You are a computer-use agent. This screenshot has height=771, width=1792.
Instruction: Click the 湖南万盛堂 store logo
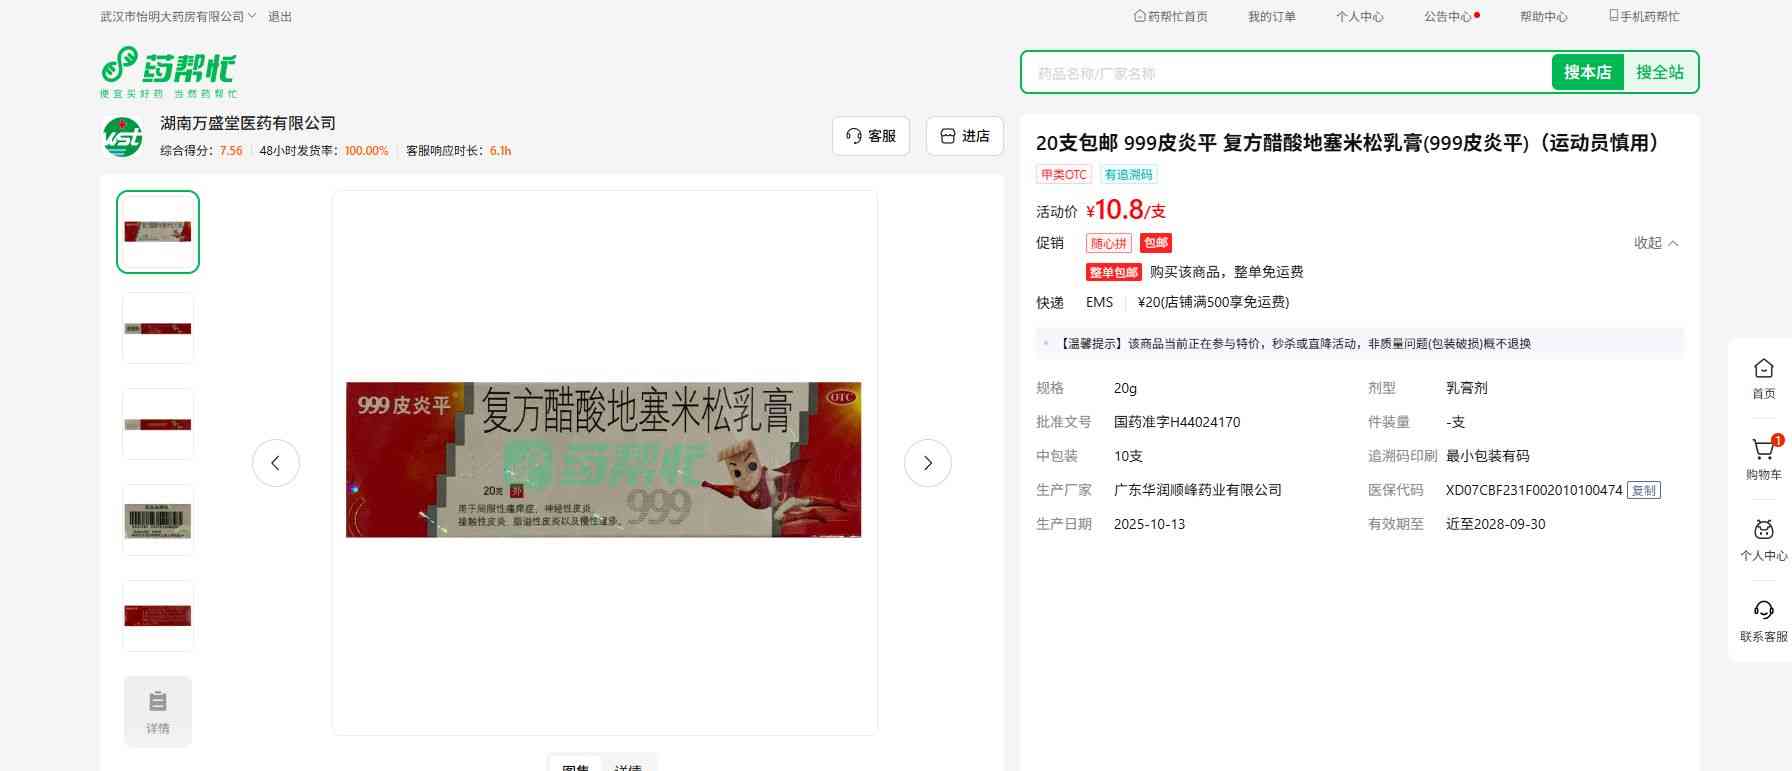pos(124,137)
